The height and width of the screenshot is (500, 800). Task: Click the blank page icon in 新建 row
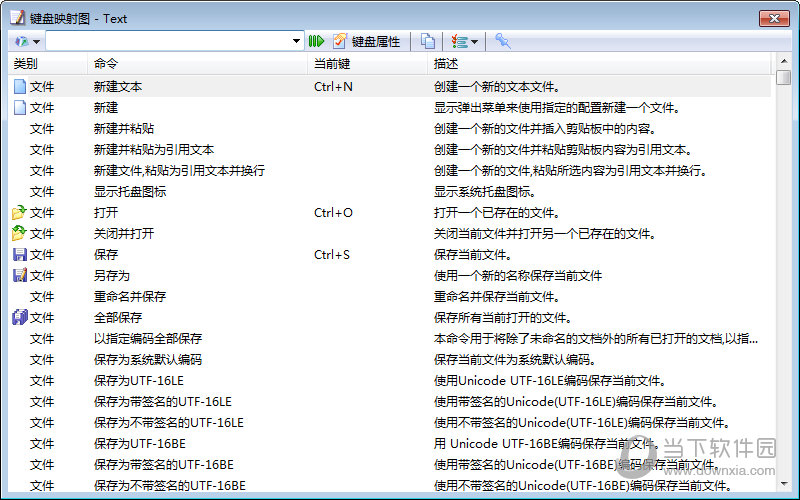[x=20, y=108]
